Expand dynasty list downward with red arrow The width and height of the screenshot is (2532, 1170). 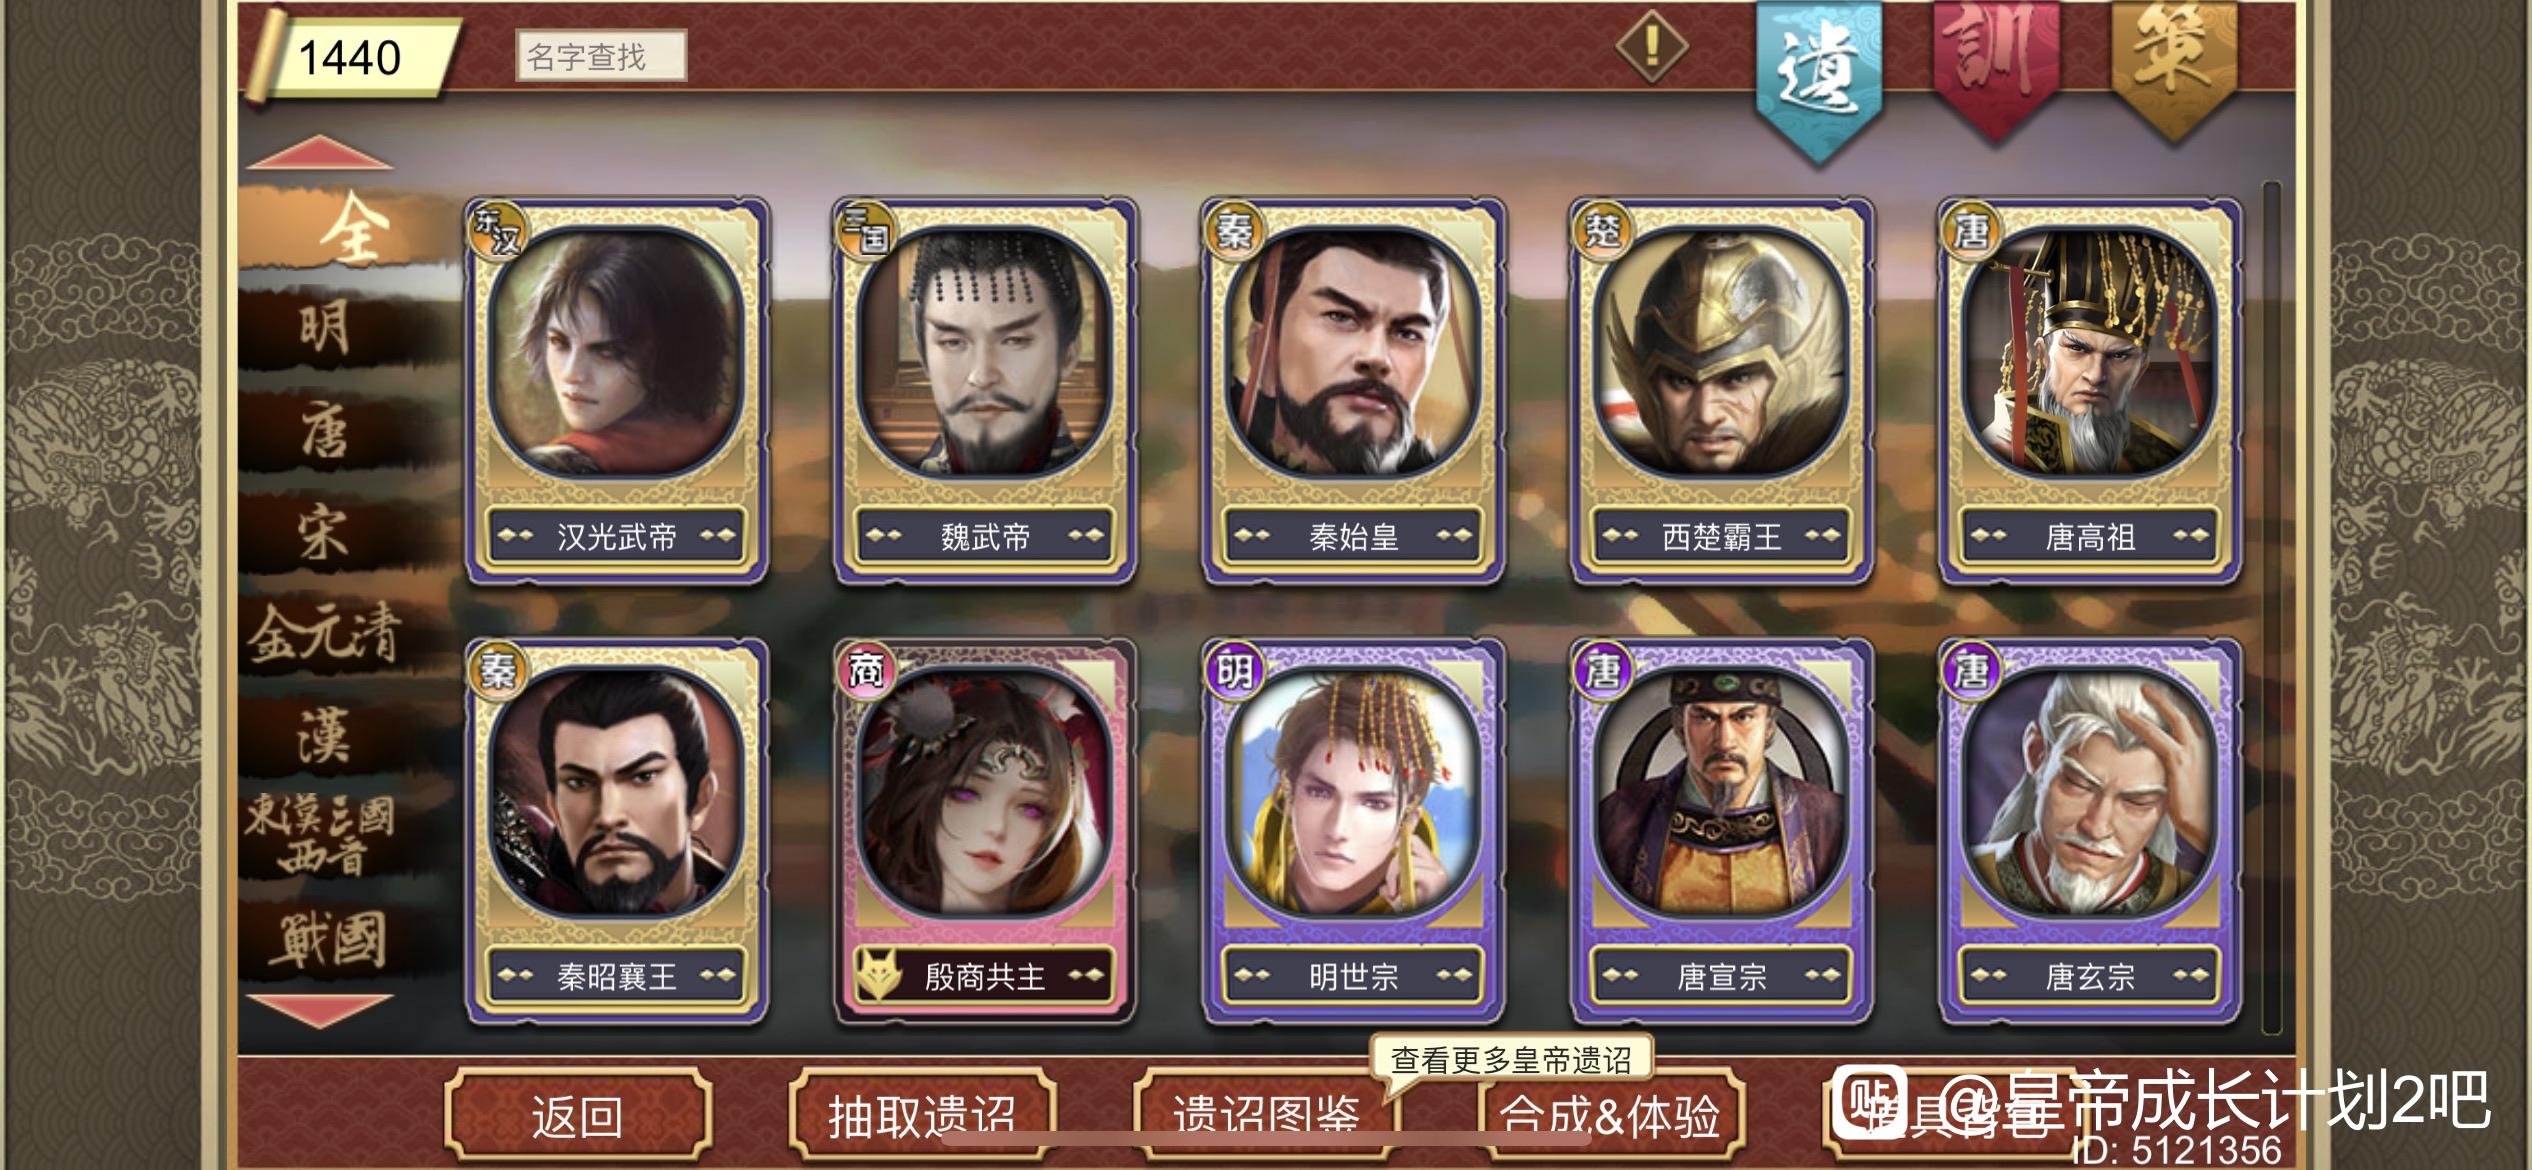319,1011
